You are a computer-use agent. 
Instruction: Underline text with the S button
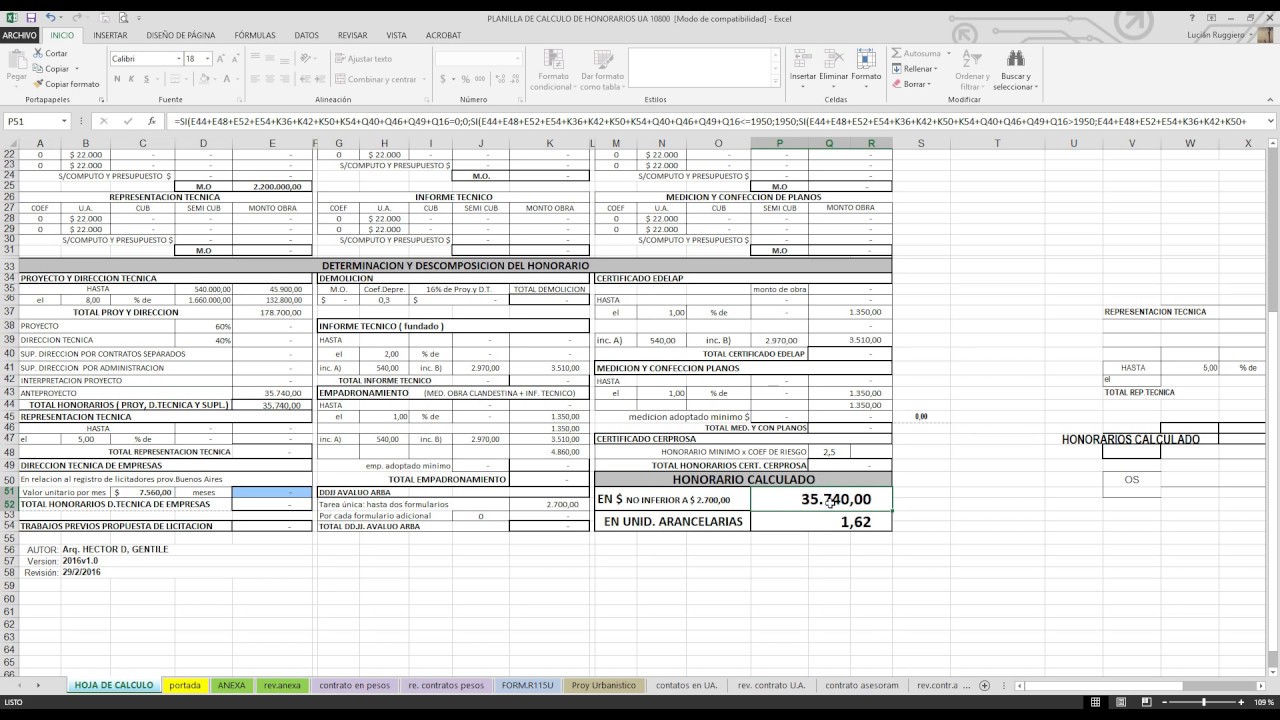coord(145,79)
